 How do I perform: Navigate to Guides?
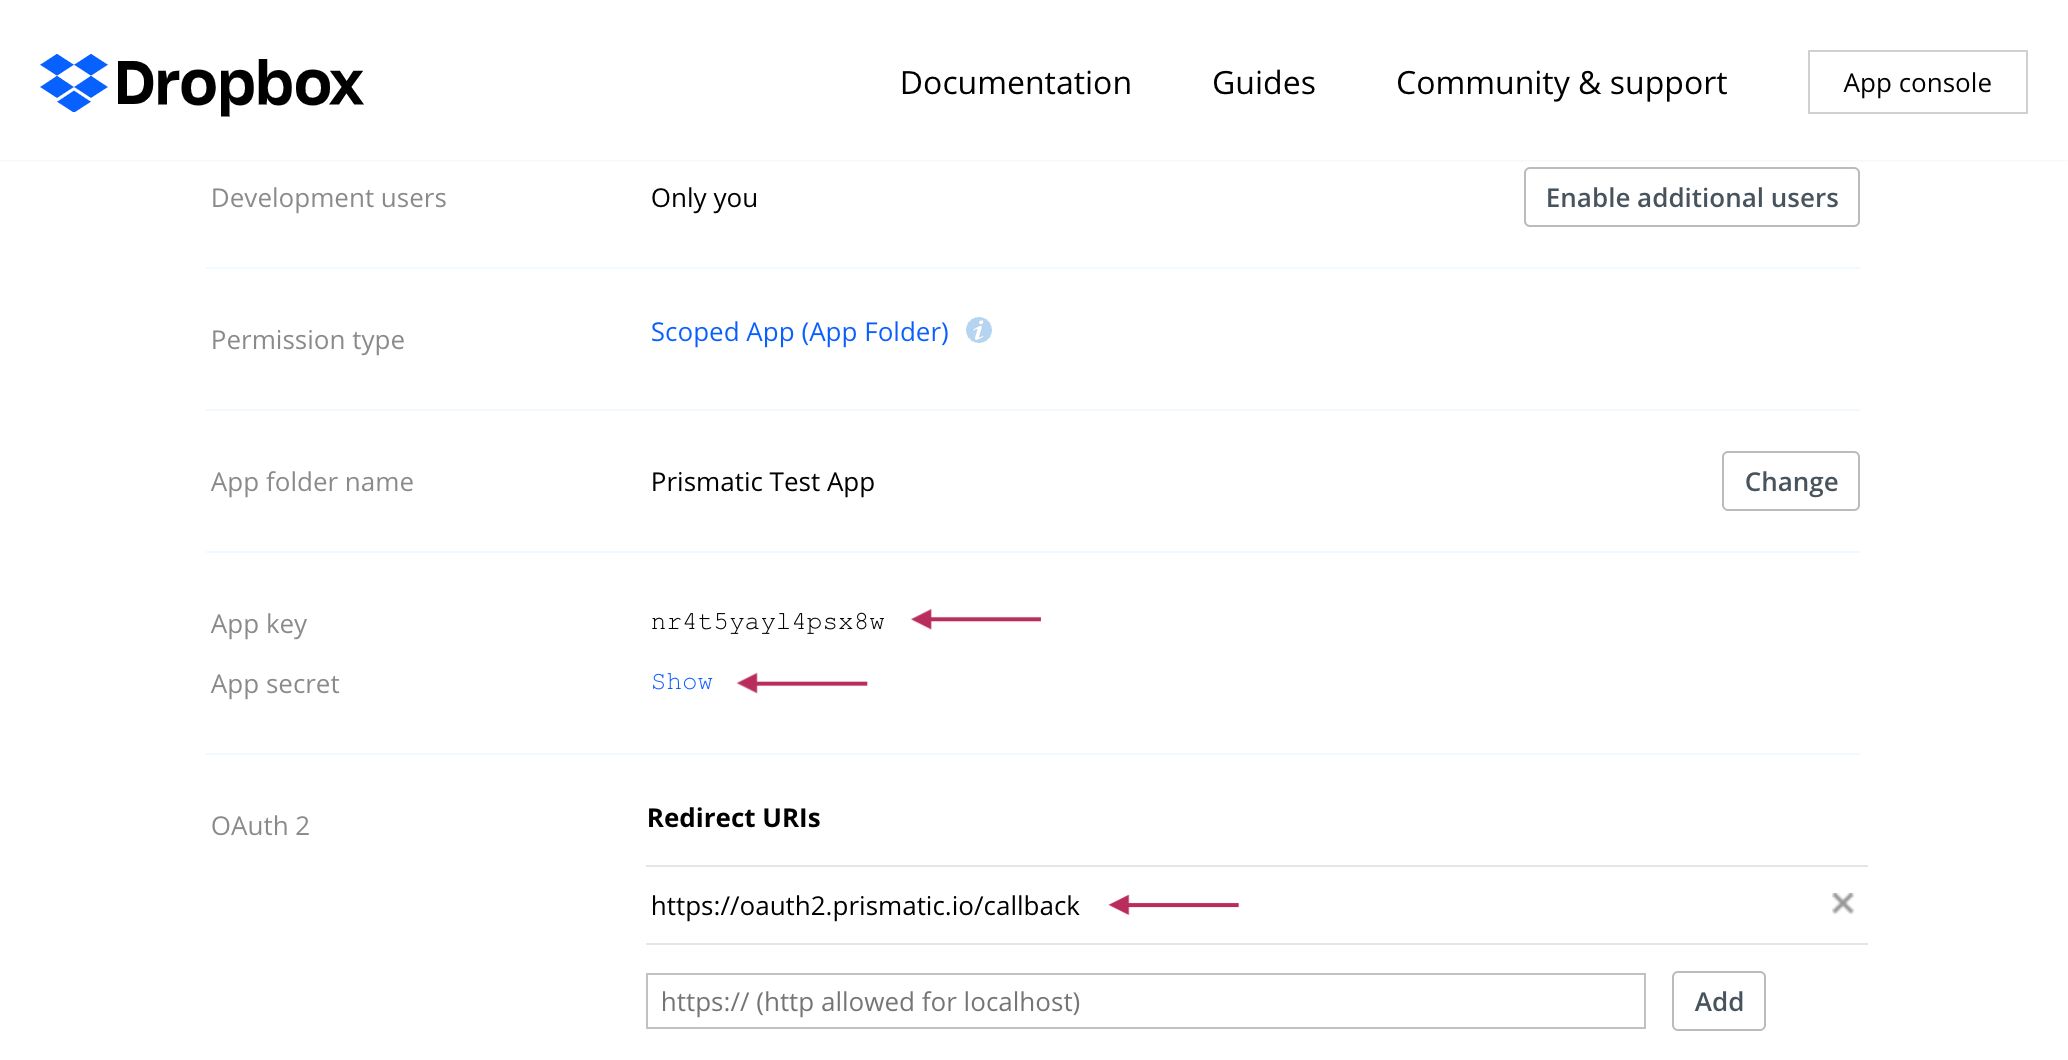[x=1263, y=82]
